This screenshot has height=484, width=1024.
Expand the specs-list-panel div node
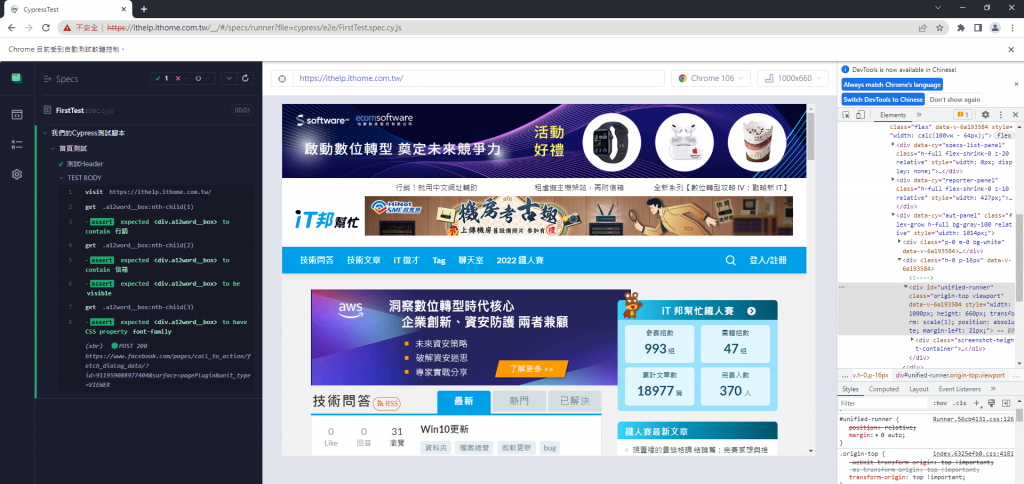[893, 144]
